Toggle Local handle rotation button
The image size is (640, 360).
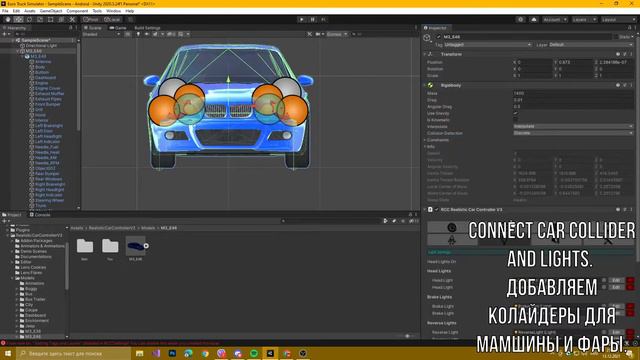coord(112,19)
